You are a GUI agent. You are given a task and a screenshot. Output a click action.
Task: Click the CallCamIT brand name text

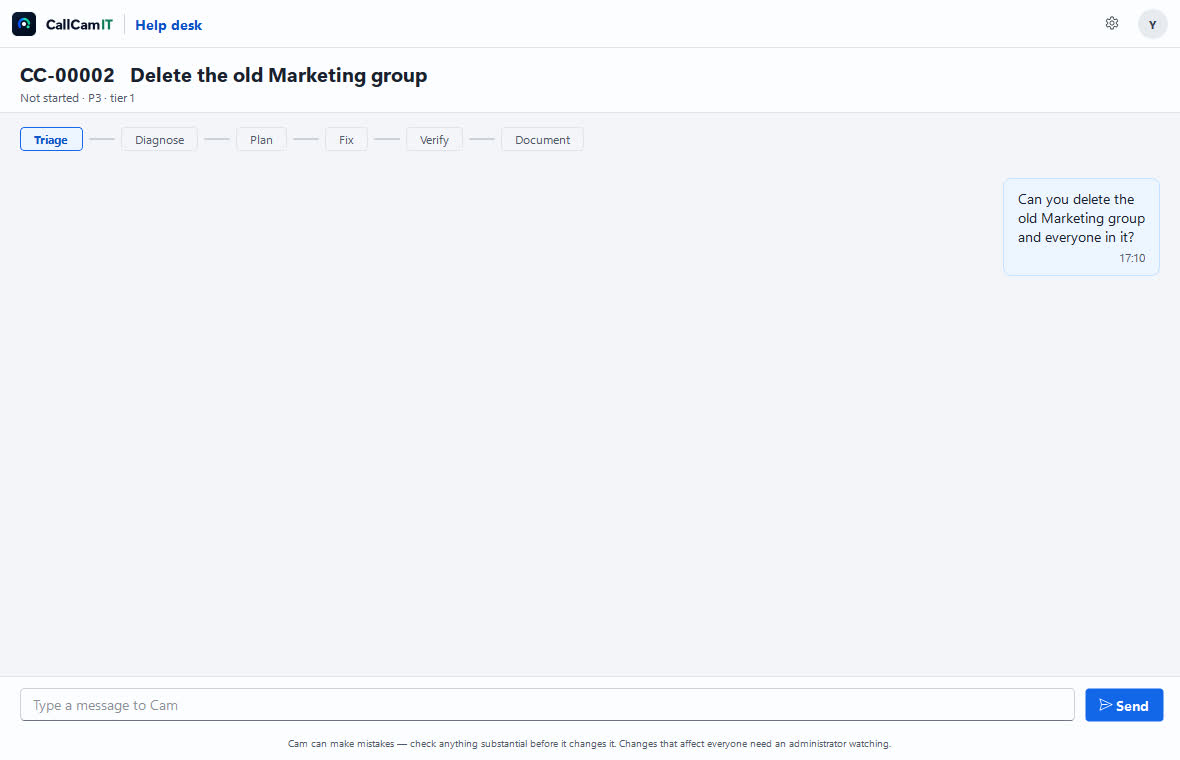[79, 25]
